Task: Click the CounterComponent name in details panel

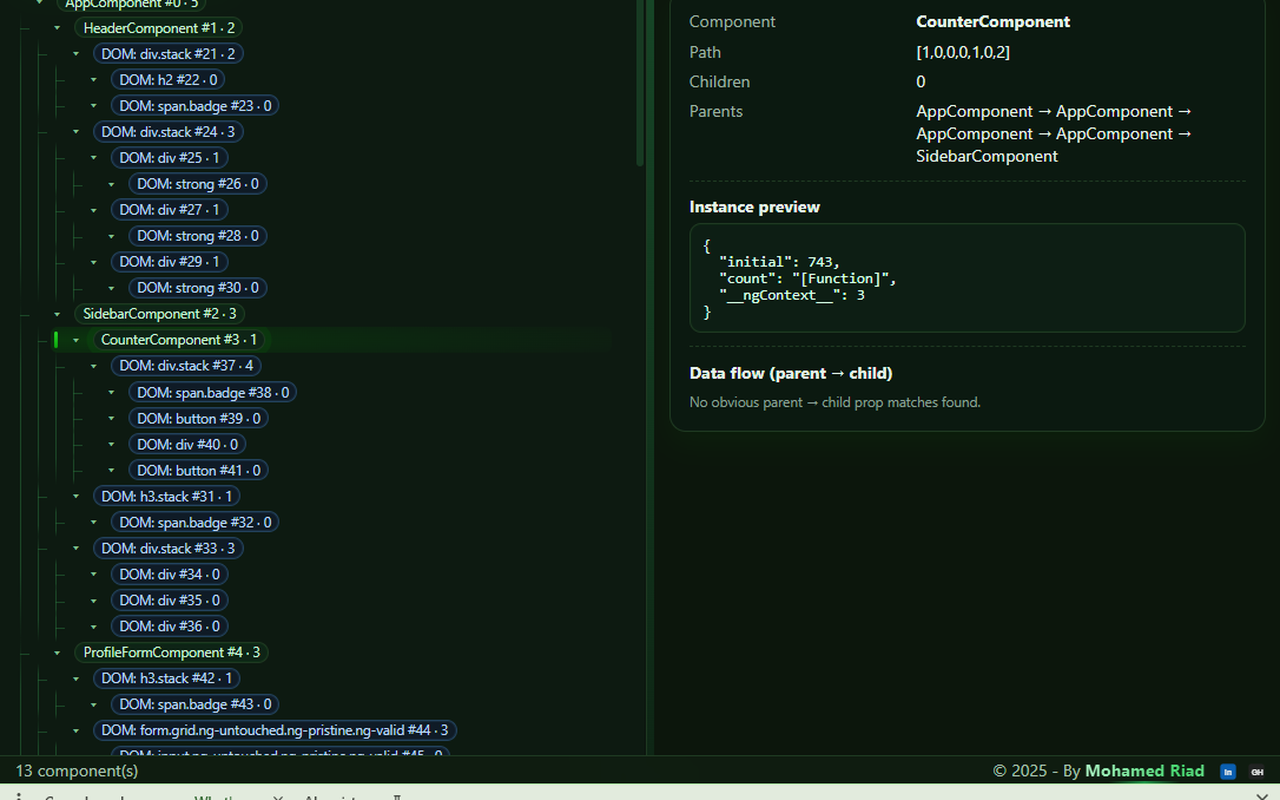Action: pos(993,22)
